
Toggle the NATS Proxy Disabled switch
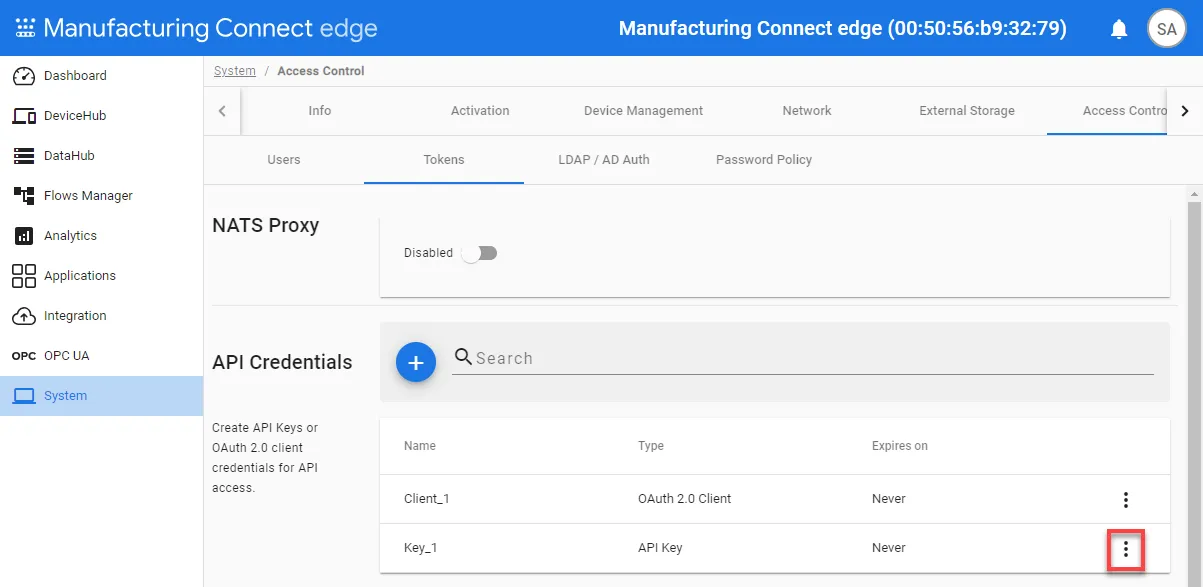pos(479,253)
